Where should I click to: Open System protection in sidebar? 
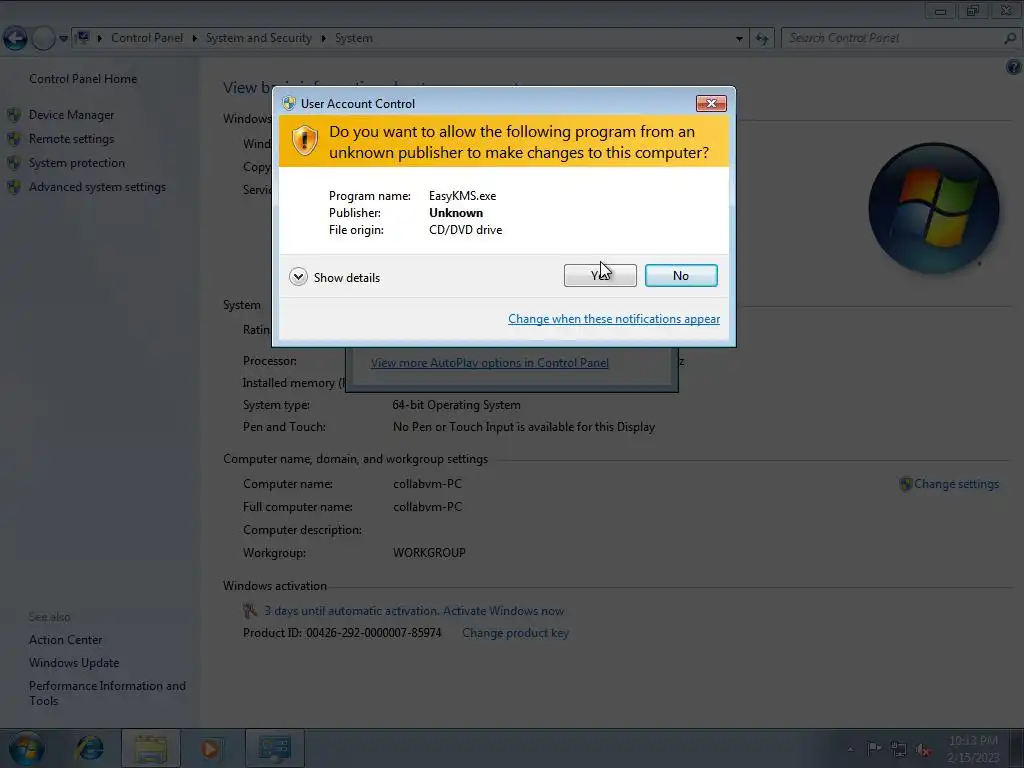[76, 163]
